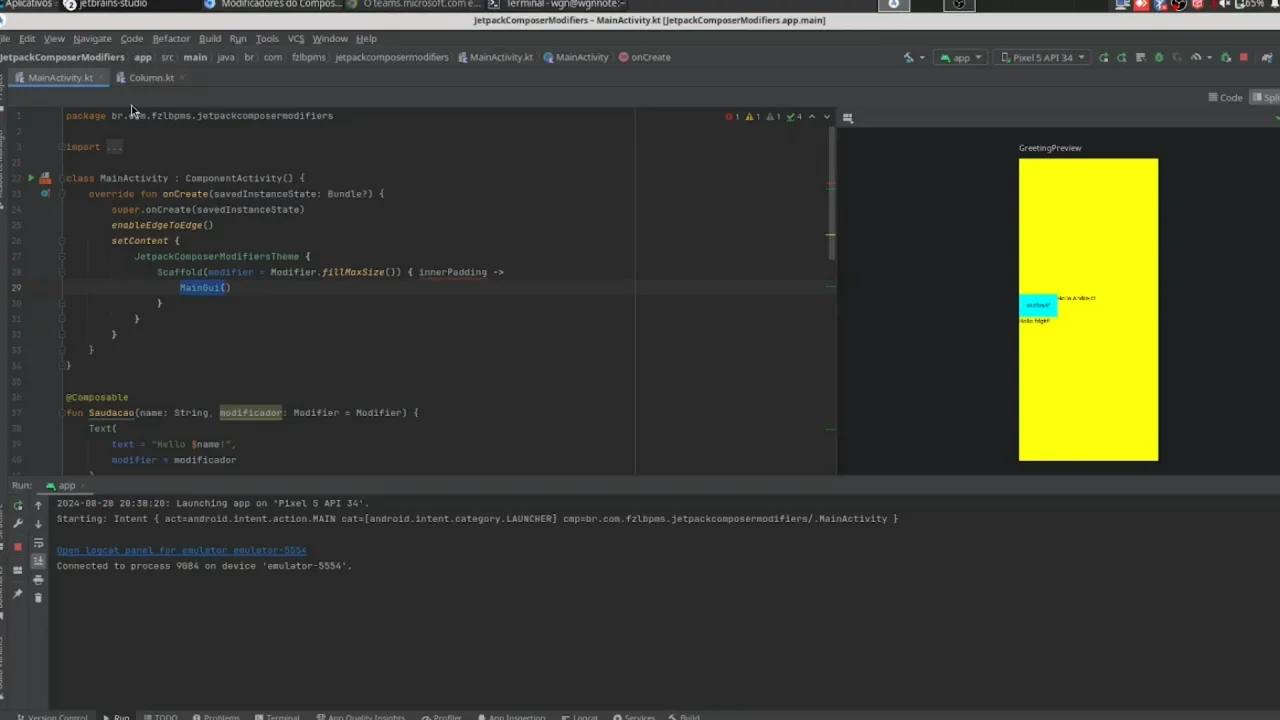This screenshot has width=1280, height=720.
Task: Click the up arrow in the Run console
Action: coord(38,506)
